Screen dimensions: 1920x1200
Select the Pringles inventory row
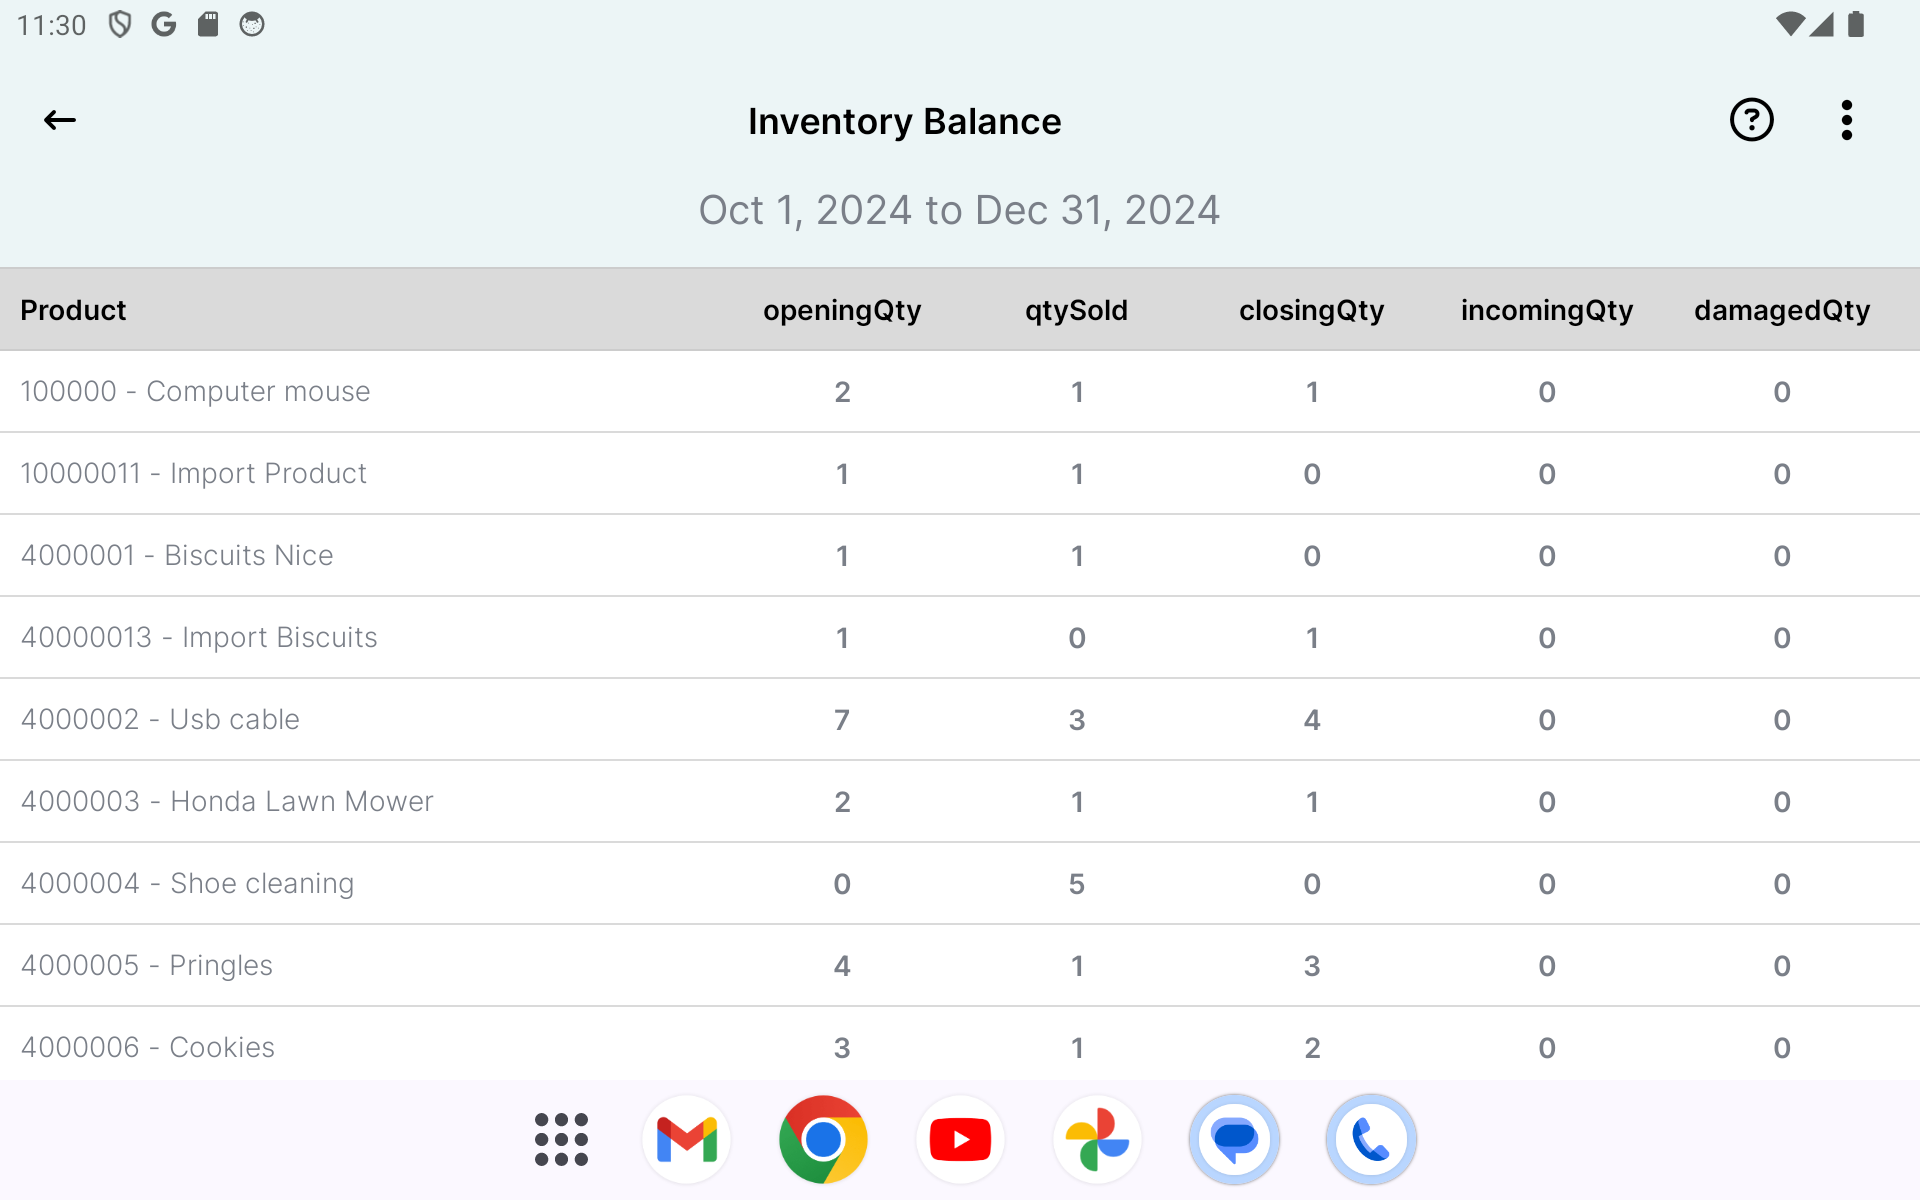[147, 966]
